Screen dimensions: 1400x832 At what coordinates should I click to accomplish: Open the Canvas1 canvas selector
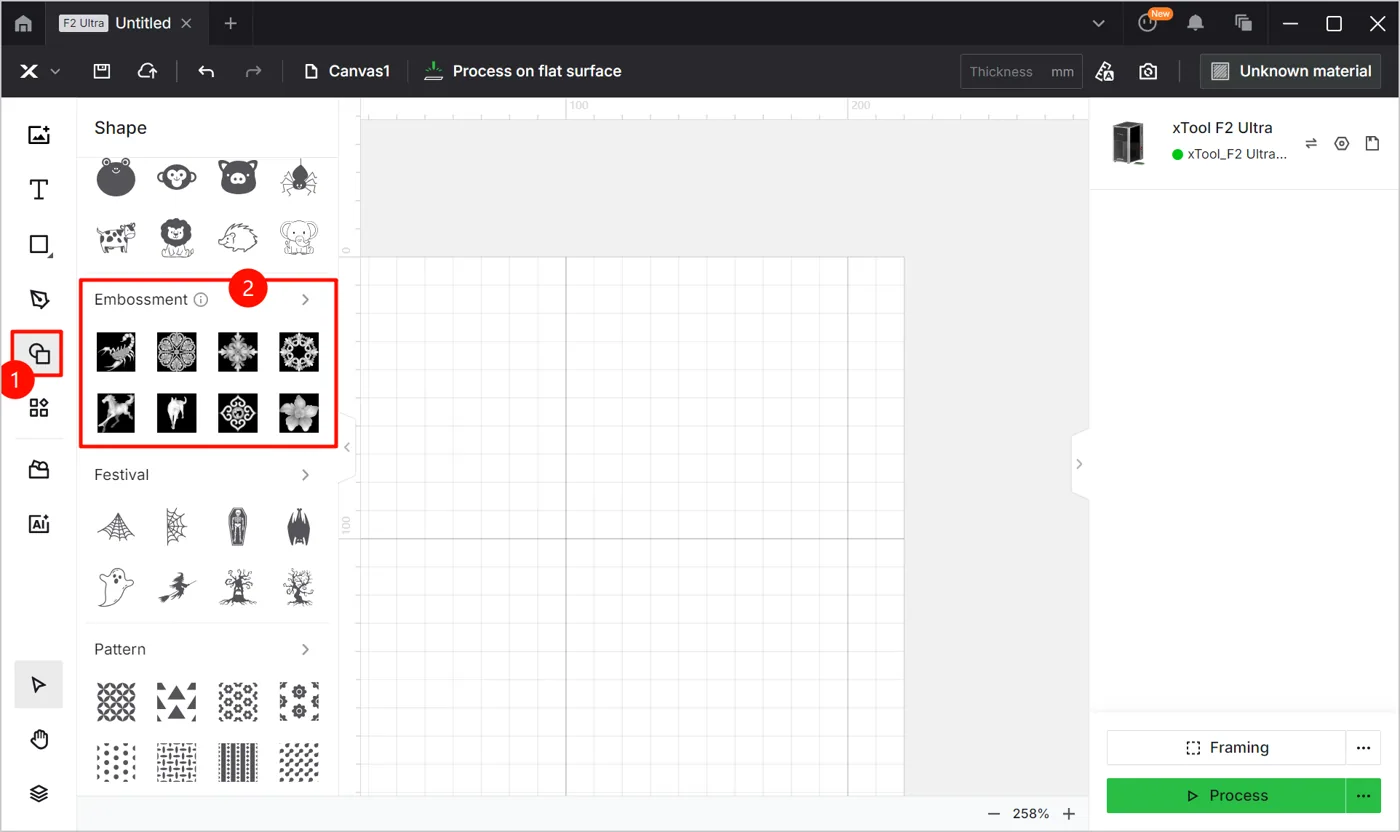coord(346,71)
